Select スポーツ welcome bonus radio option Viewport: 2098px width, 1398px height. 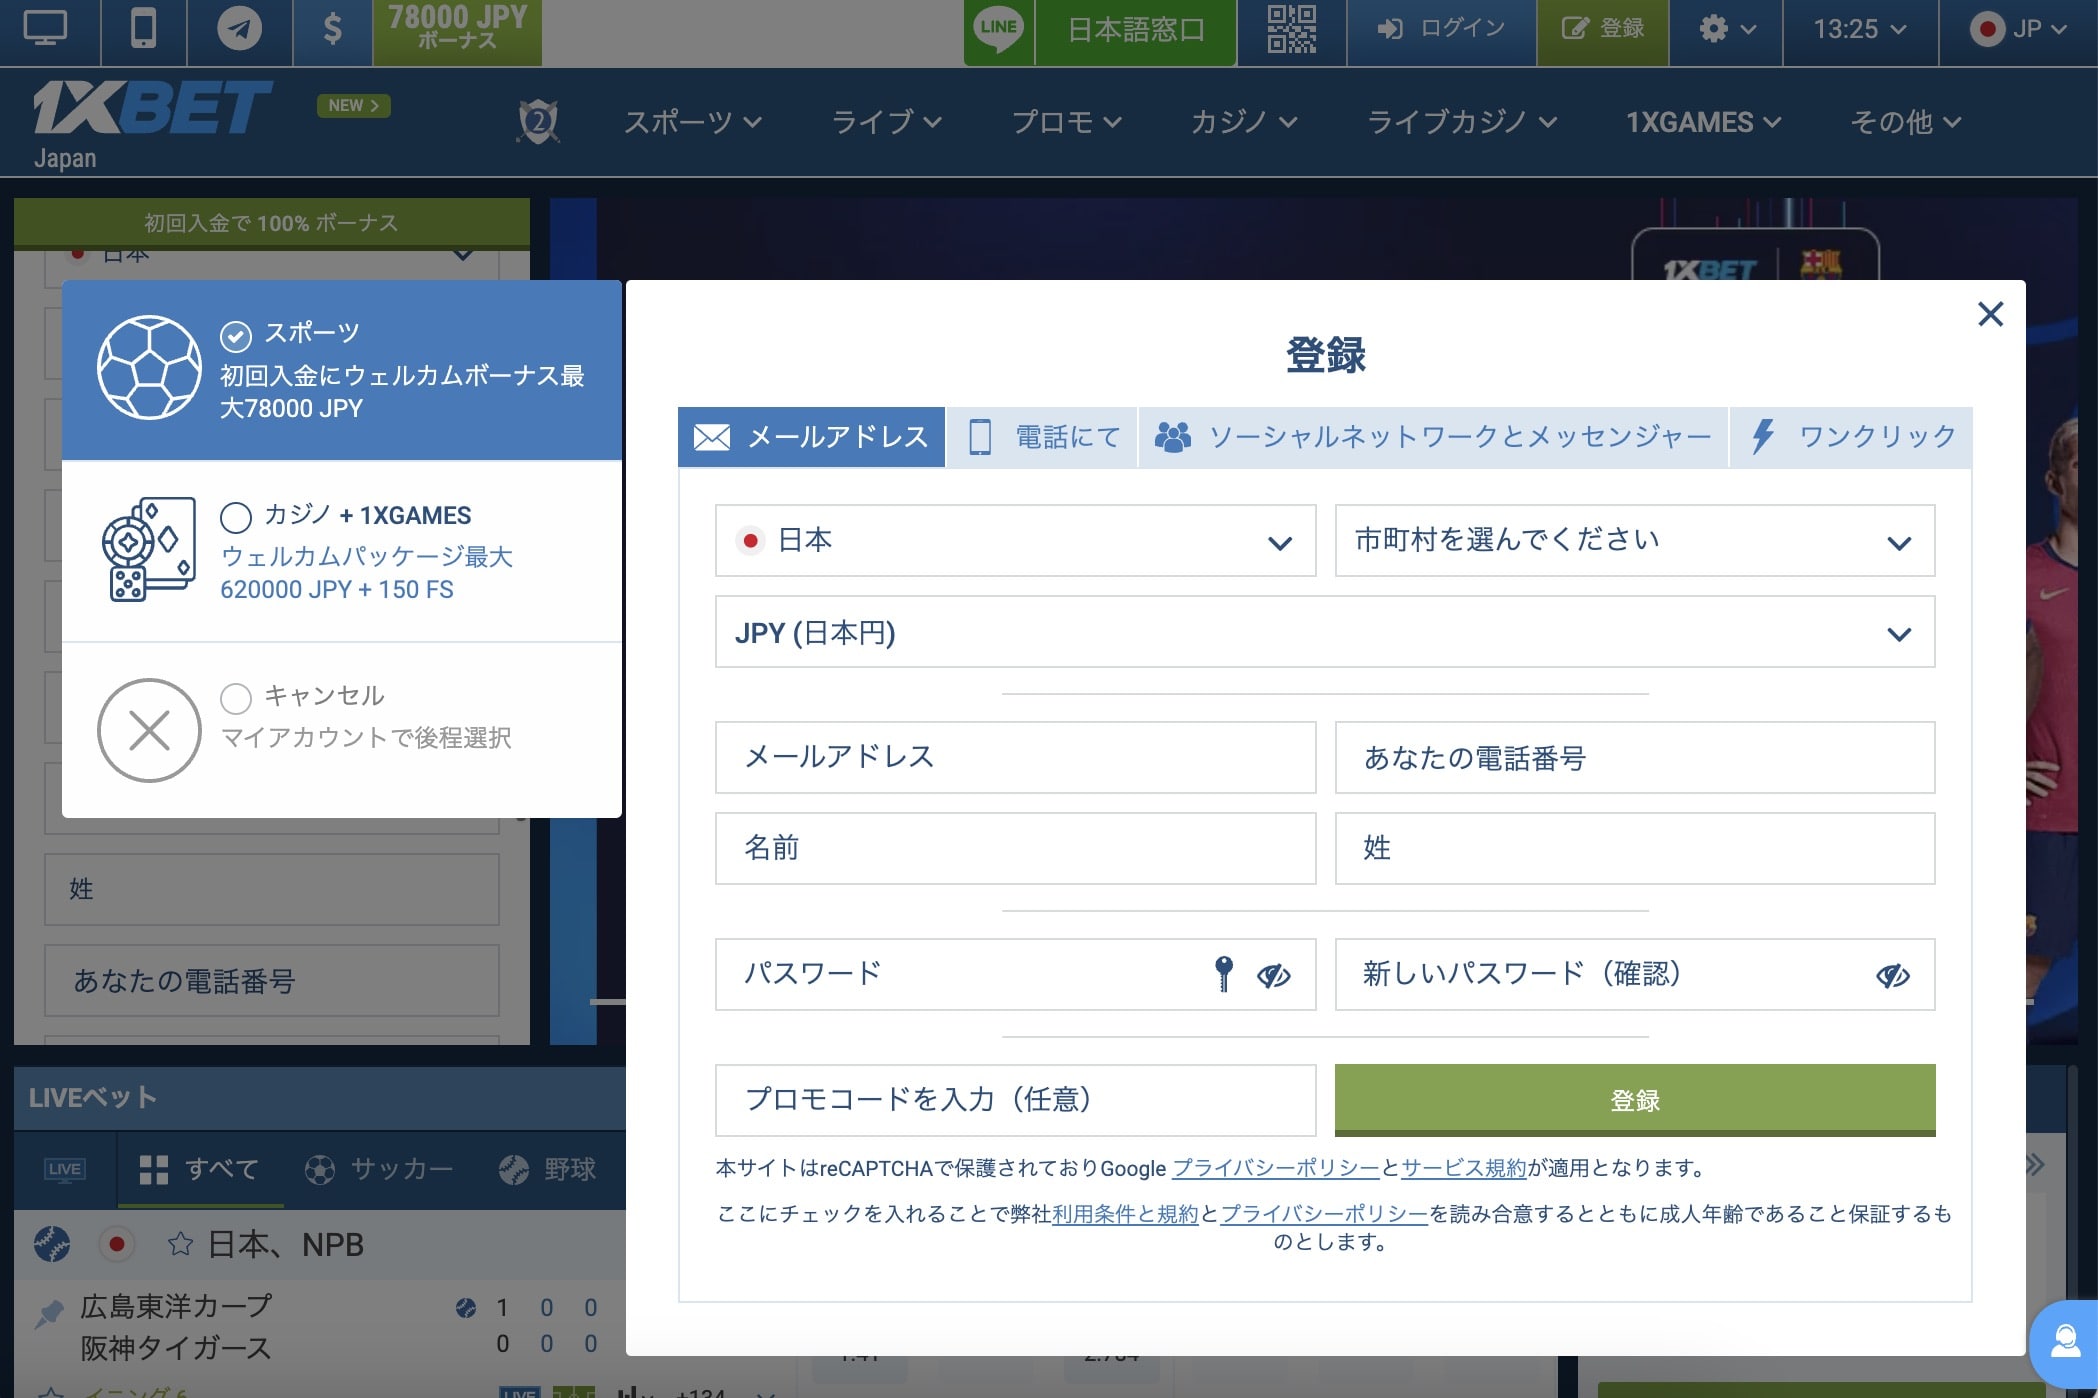[236, 336]
